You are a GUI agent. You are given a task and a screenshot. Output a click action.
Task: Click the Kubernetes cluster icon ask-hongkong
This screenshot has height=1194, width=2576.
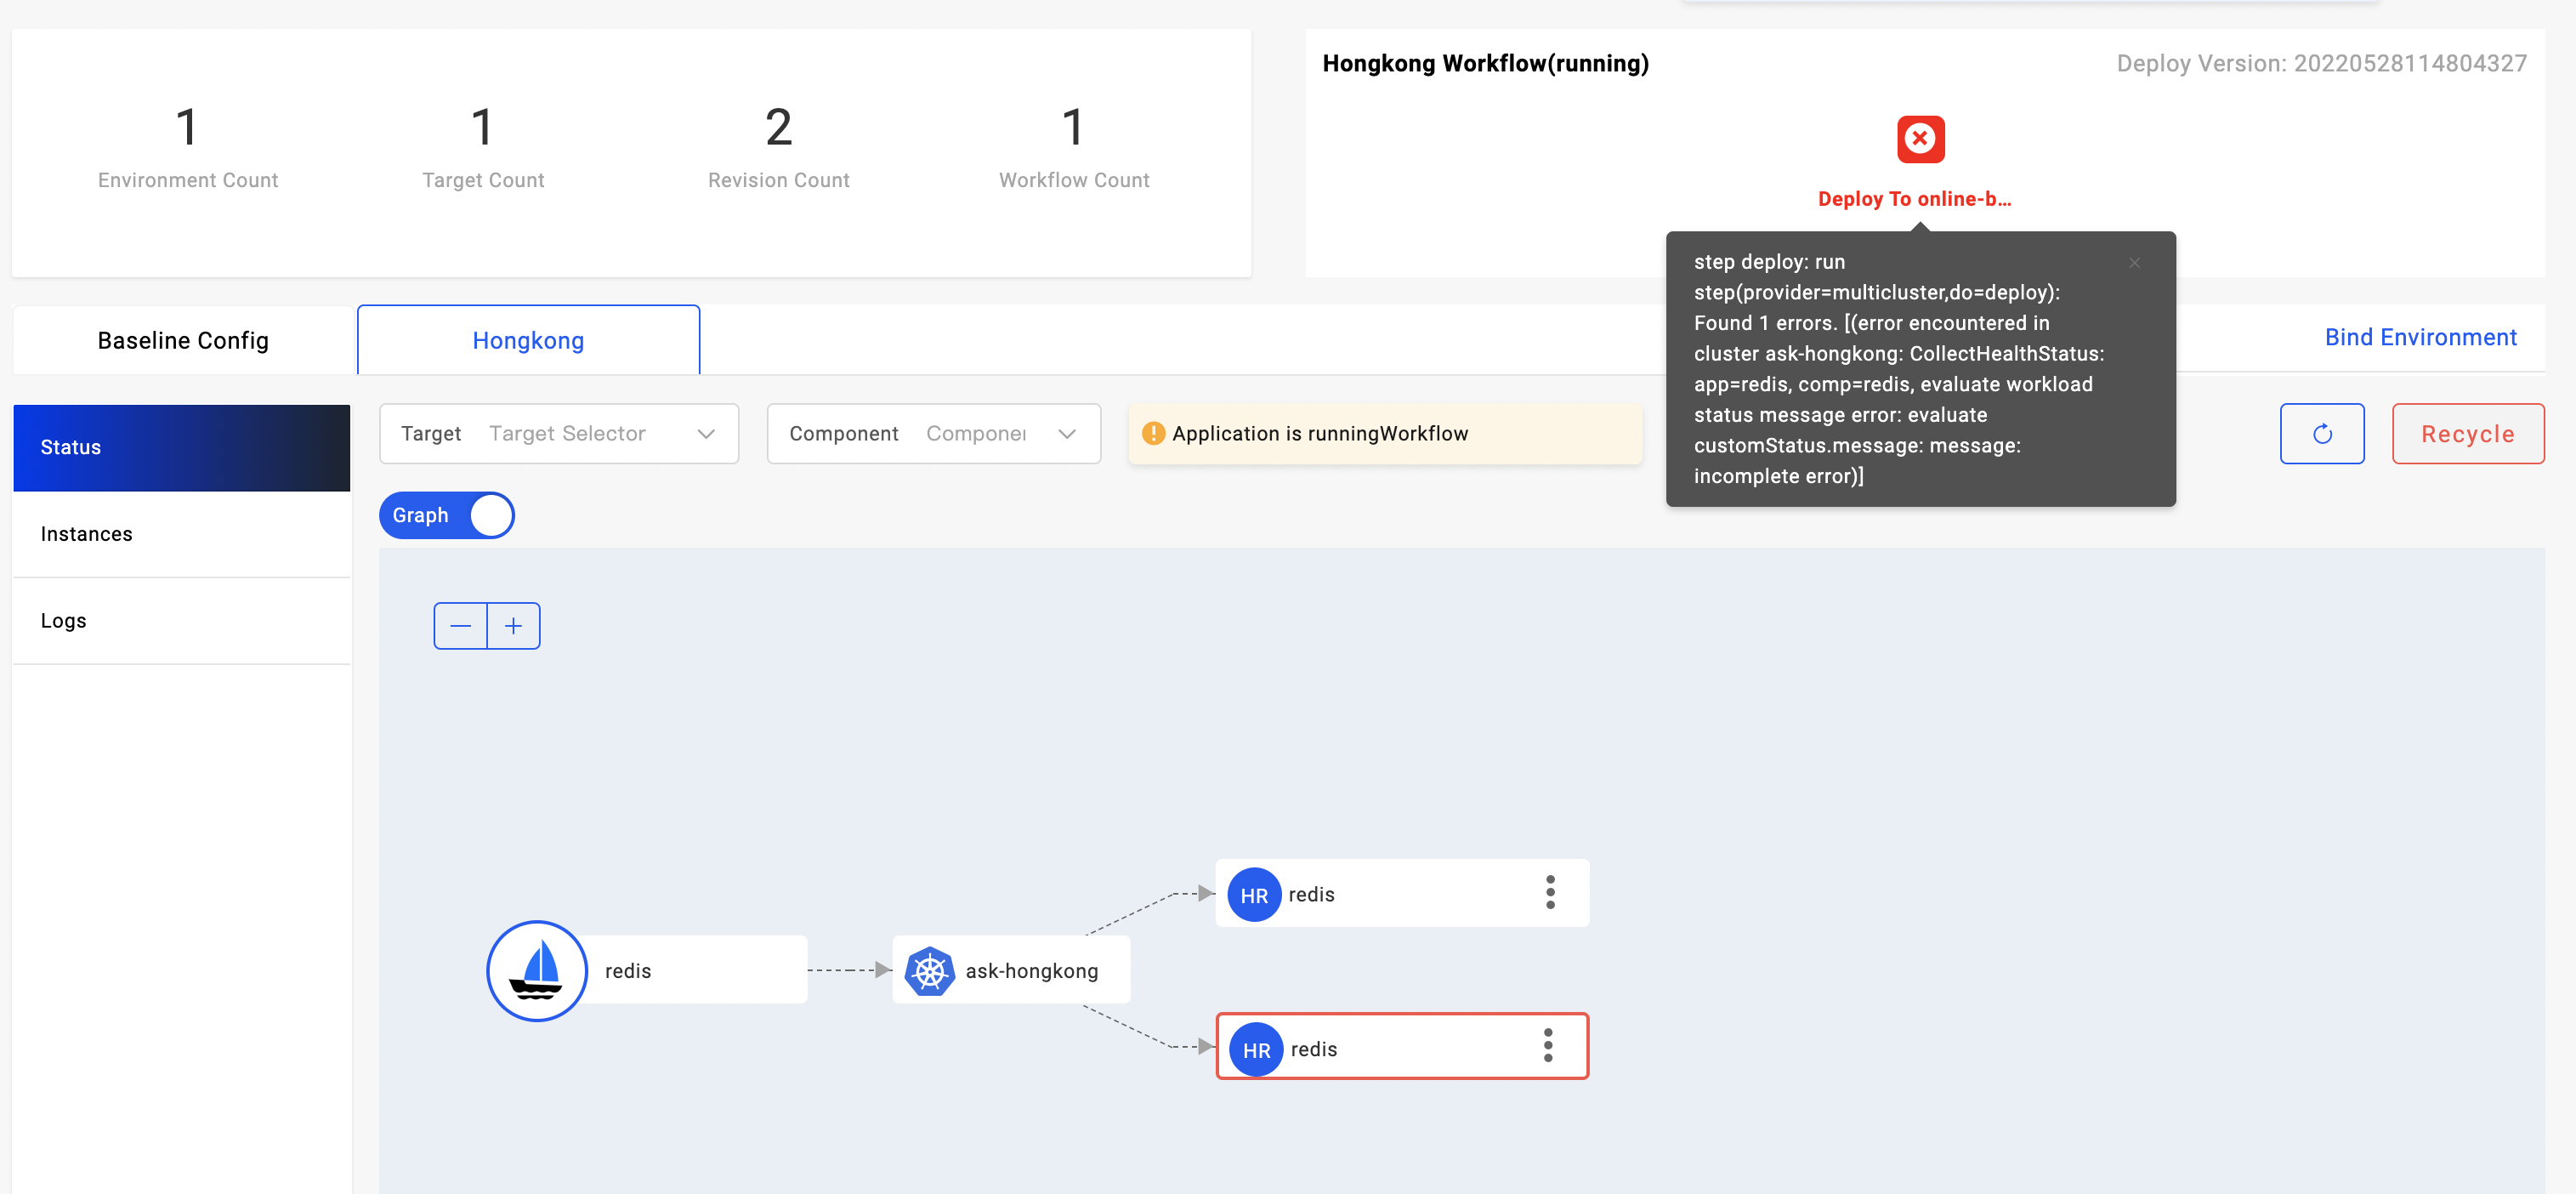(x=929, y=971)
